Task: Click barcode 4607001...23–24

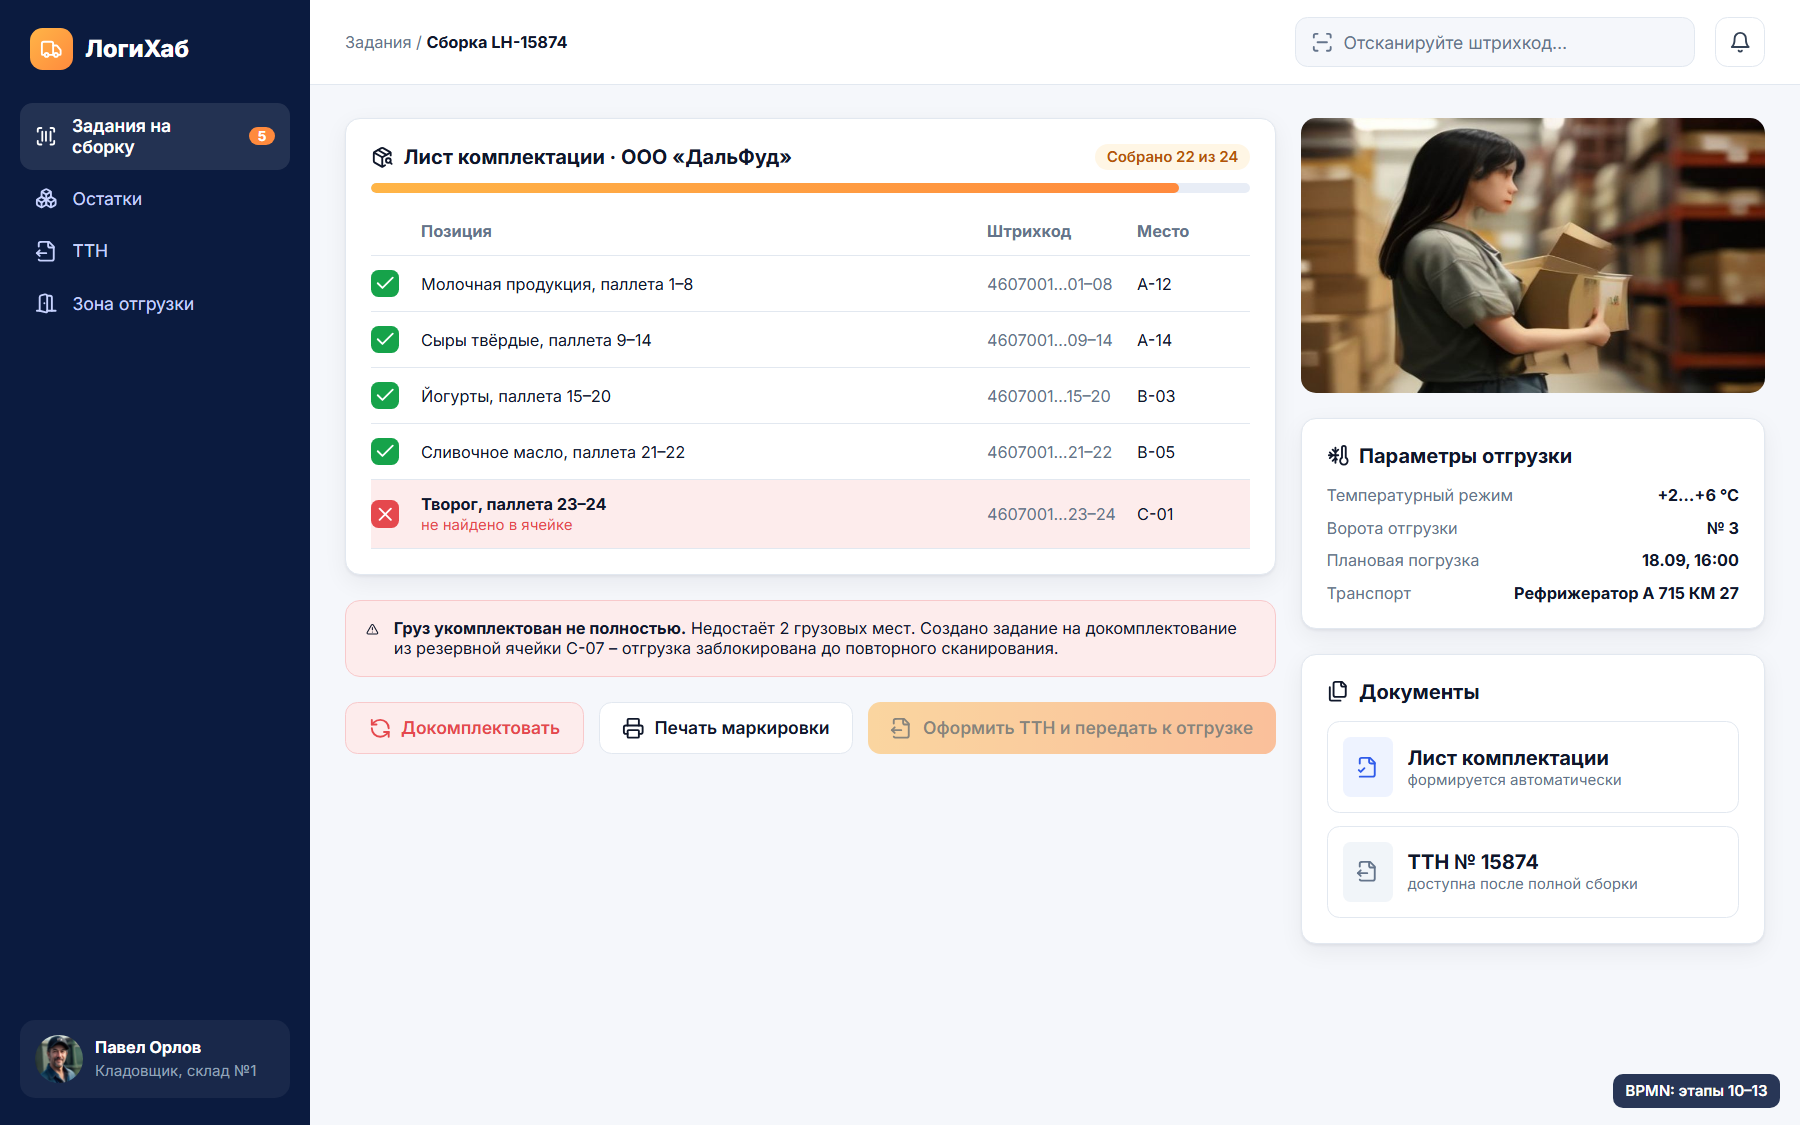Action: point(1051,514)
